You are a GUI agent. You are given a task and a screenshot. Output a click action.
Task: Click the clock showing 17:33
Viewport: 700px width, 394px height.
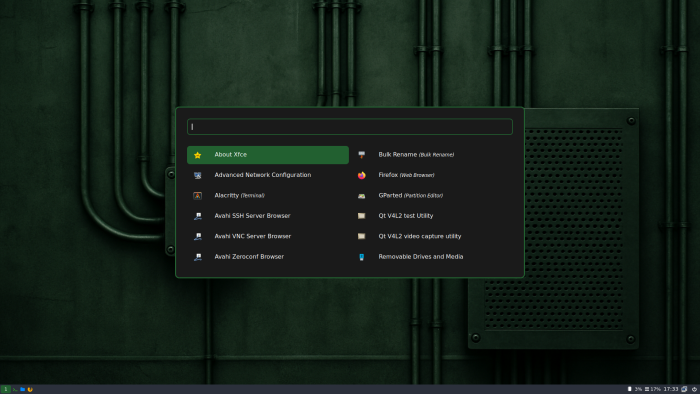pos(671,390)
